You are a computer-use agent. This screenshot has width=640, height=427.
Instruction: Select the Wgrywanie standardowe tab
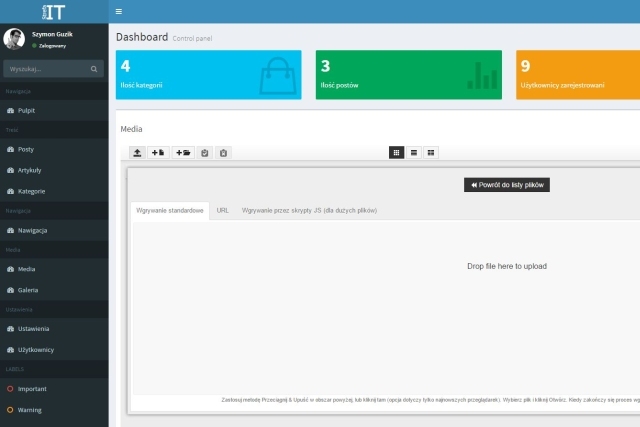[x=170, y=211]
